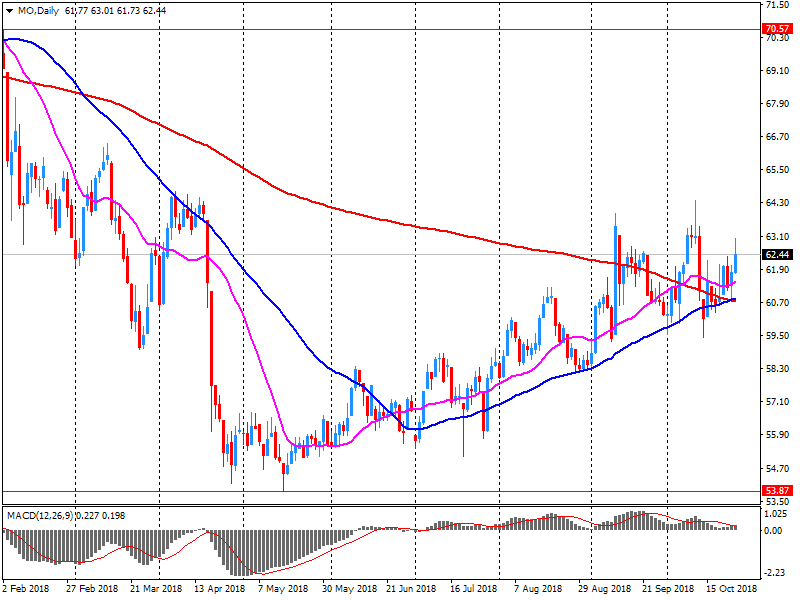Screen dimensions: 800x600
Task: Select the 16 Jul 2018 date label
Action: click(473, 588)
